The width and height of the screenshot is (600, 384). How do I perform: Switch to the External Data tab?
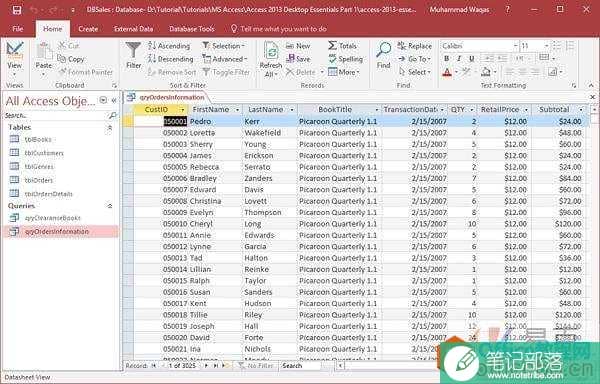134,29
